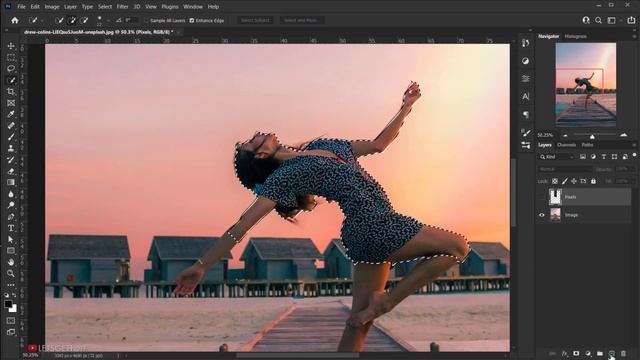
Task: Select the Lasso tool
Action: (11, 69)
